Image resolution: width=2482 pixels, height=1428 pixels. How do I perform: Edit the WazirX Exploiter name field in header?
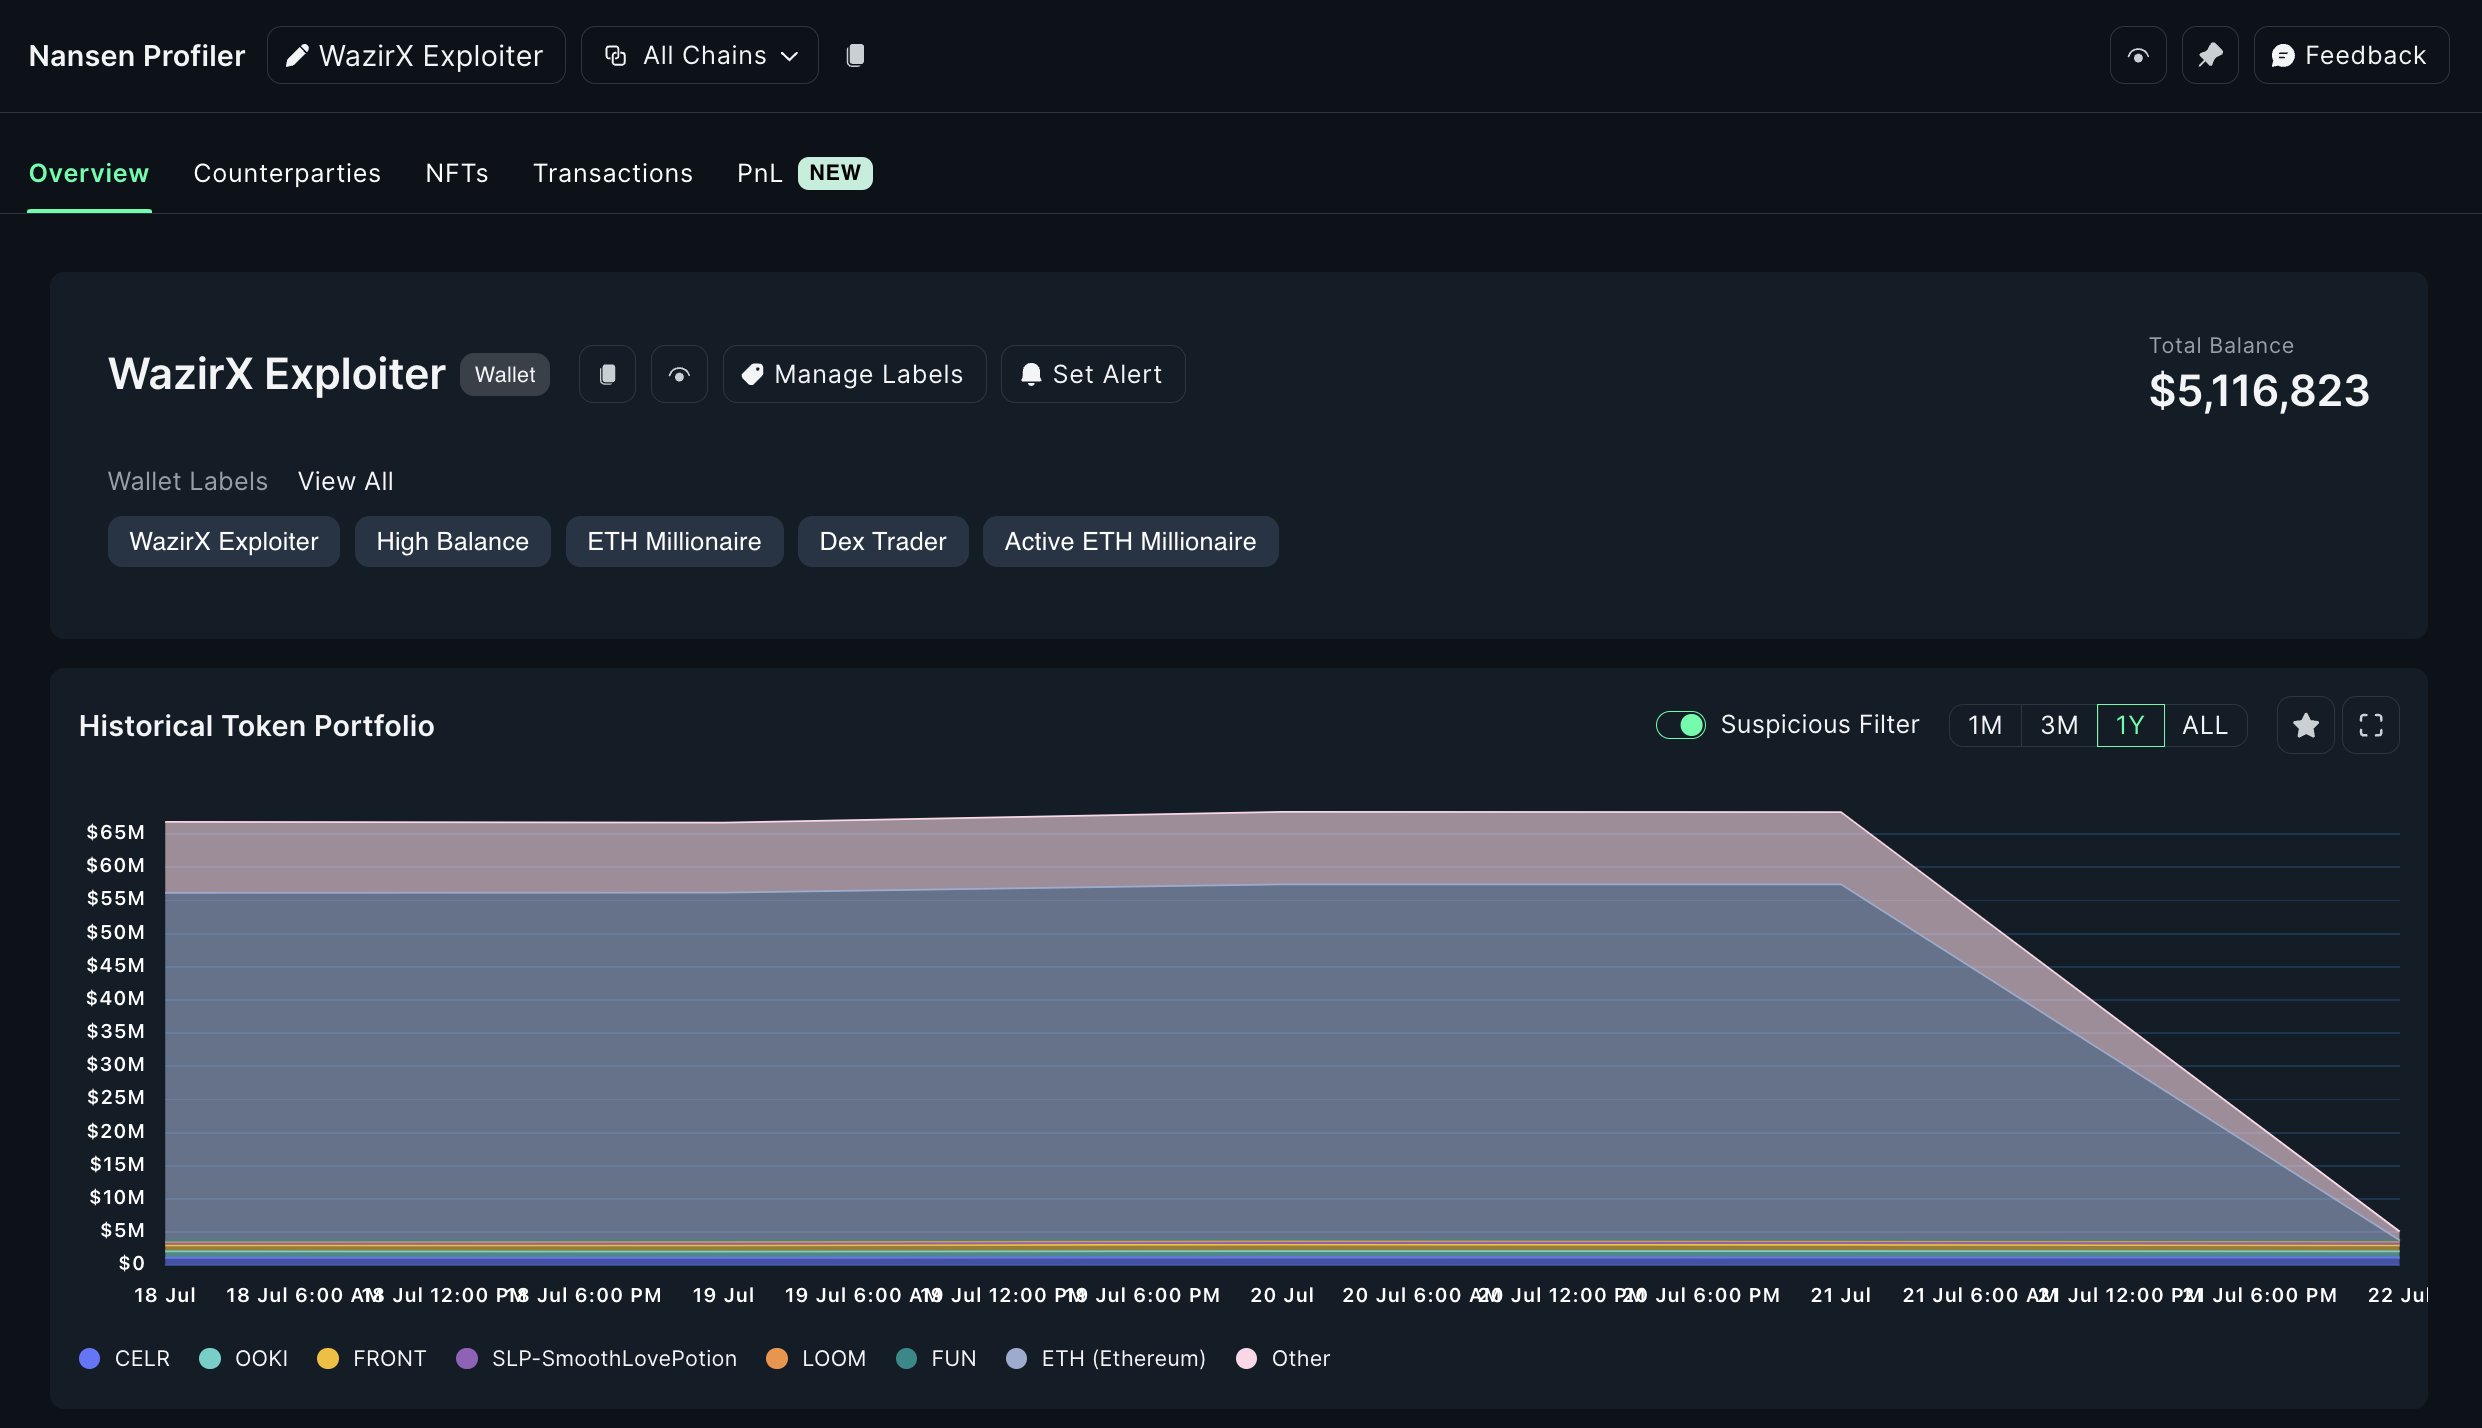pos(416,55)
